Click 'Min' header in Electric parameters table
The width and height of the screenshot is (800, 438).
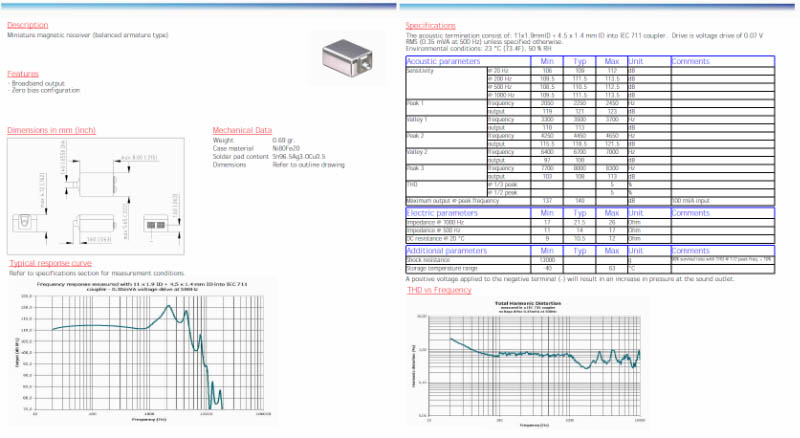tap(547, 213)
